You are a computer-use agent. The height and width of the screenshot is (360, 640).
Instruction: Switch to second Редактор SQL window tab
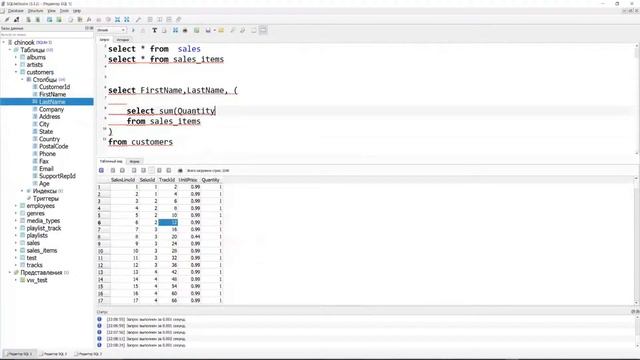pyautogui.click(x=54, y=354)
